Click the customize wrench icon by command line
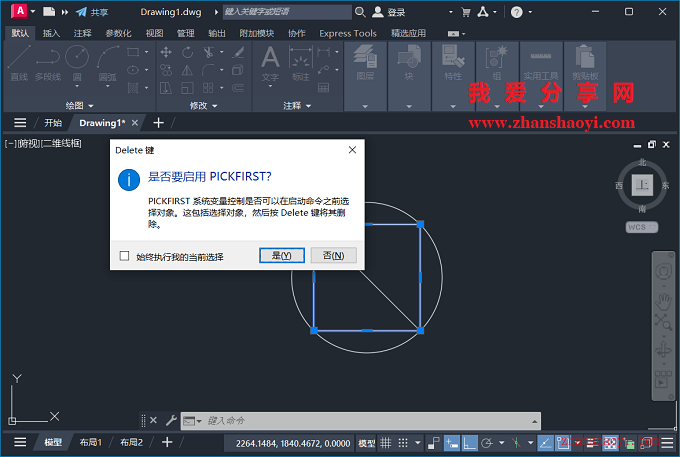 (171, 420)
